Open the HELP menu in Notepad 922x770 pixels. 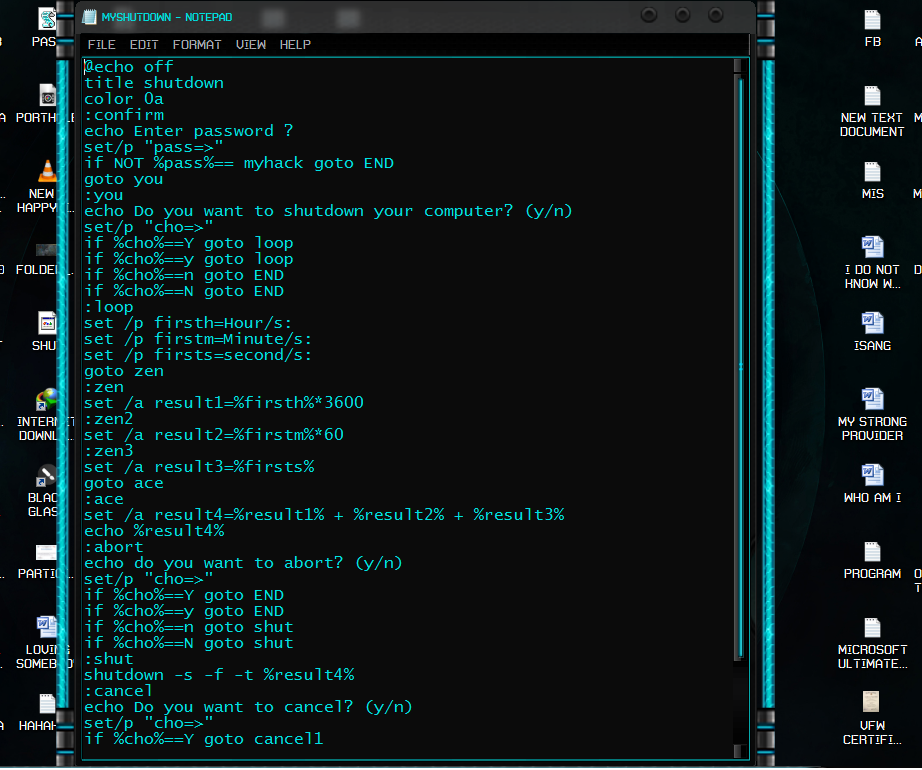pyautogui.click(x=293, y=44)
